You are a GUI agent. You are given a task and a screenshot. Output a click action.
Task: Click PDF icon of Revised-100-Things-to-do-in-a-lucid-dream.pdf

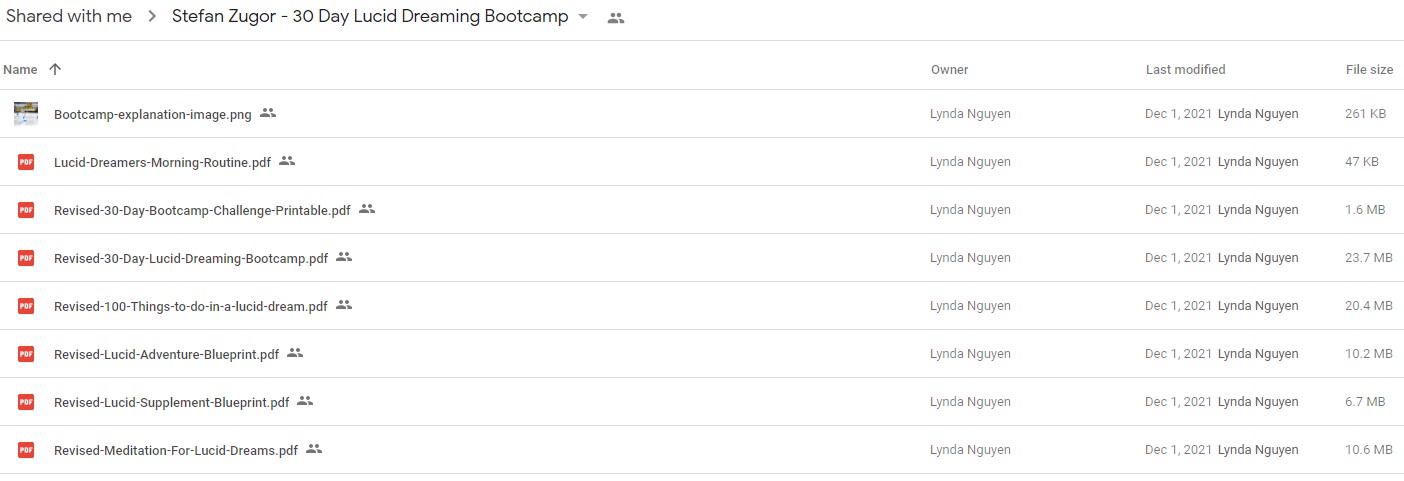pos(26,306)
